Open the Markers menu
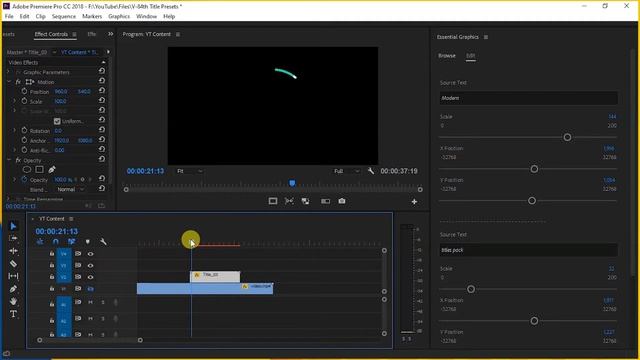The width and height of the screenshot is (640, 360). pos(92,16)
